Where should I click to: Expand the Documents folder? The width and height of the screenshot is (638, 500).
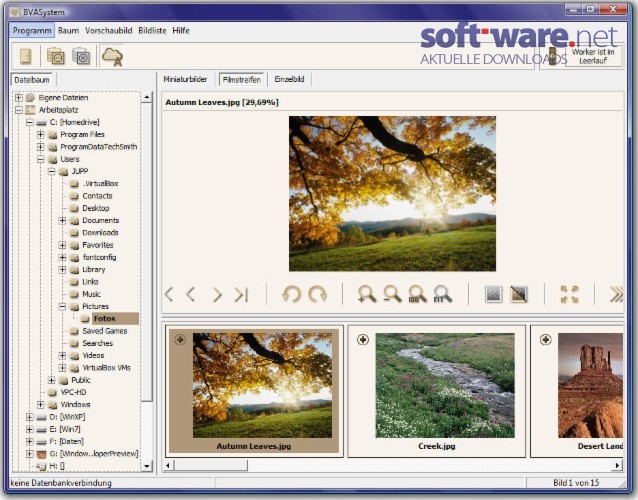coord(62,221)
